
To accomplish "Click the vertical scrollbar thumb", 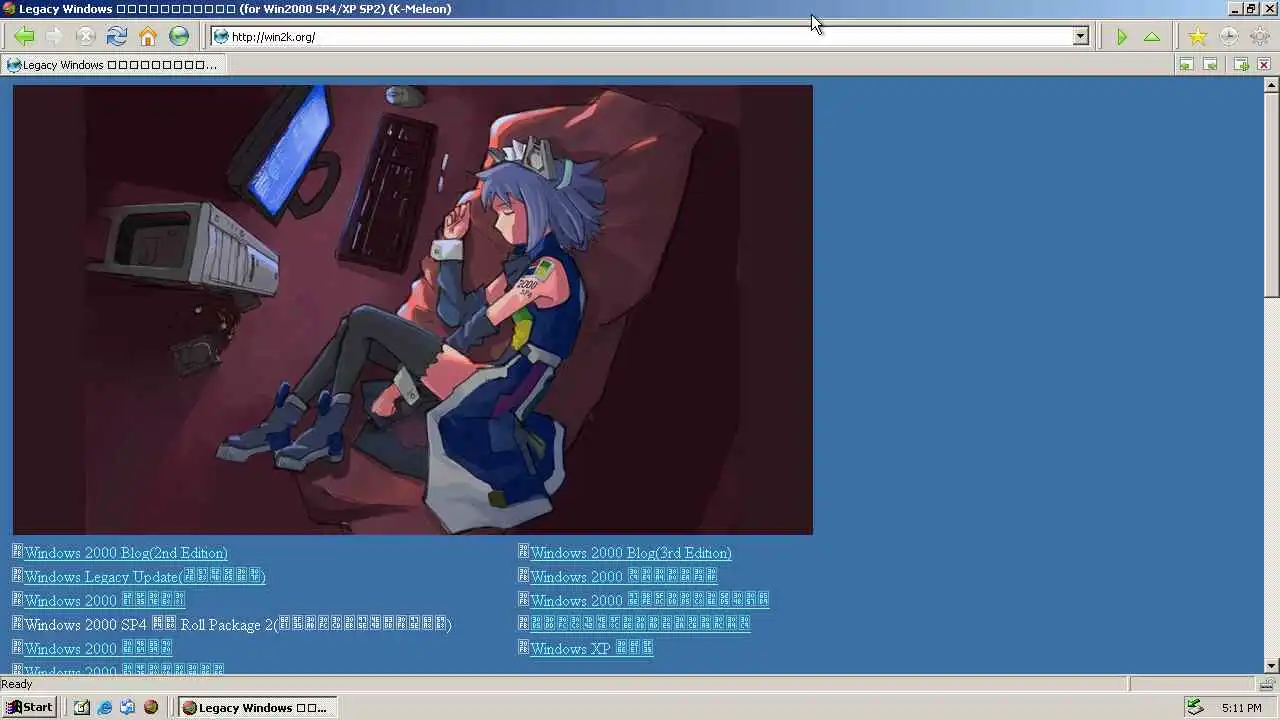I will (x=1272, y=195).
